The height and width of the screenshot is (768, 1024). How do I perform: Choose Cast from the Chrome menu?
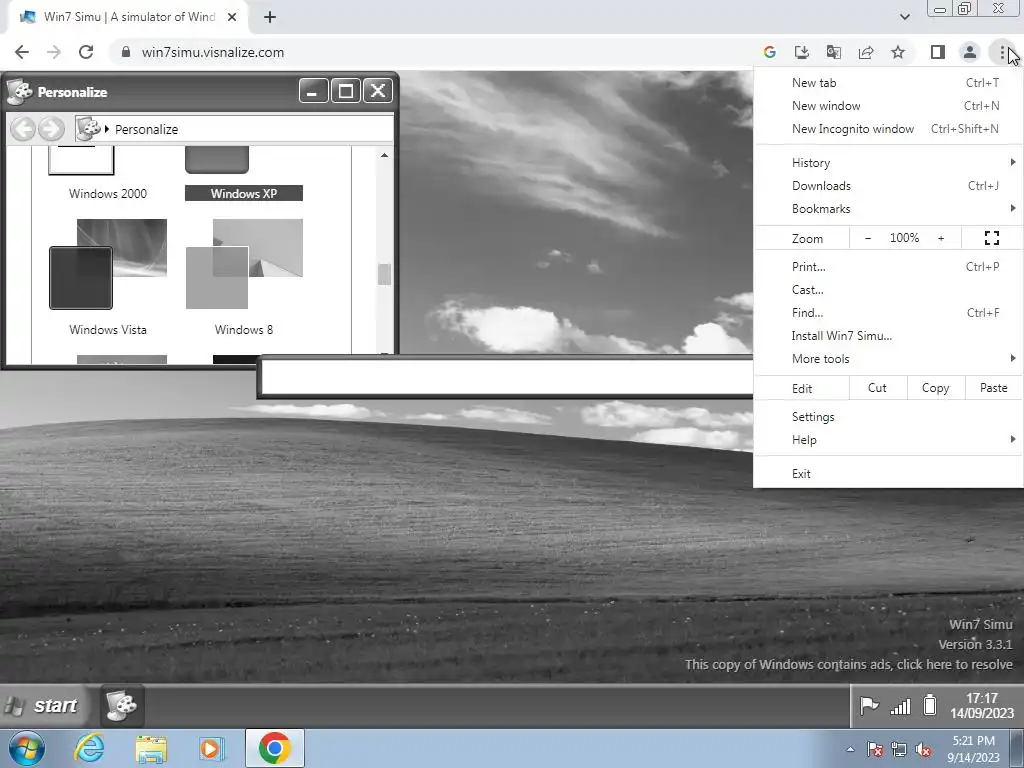[x=888, y=289]
